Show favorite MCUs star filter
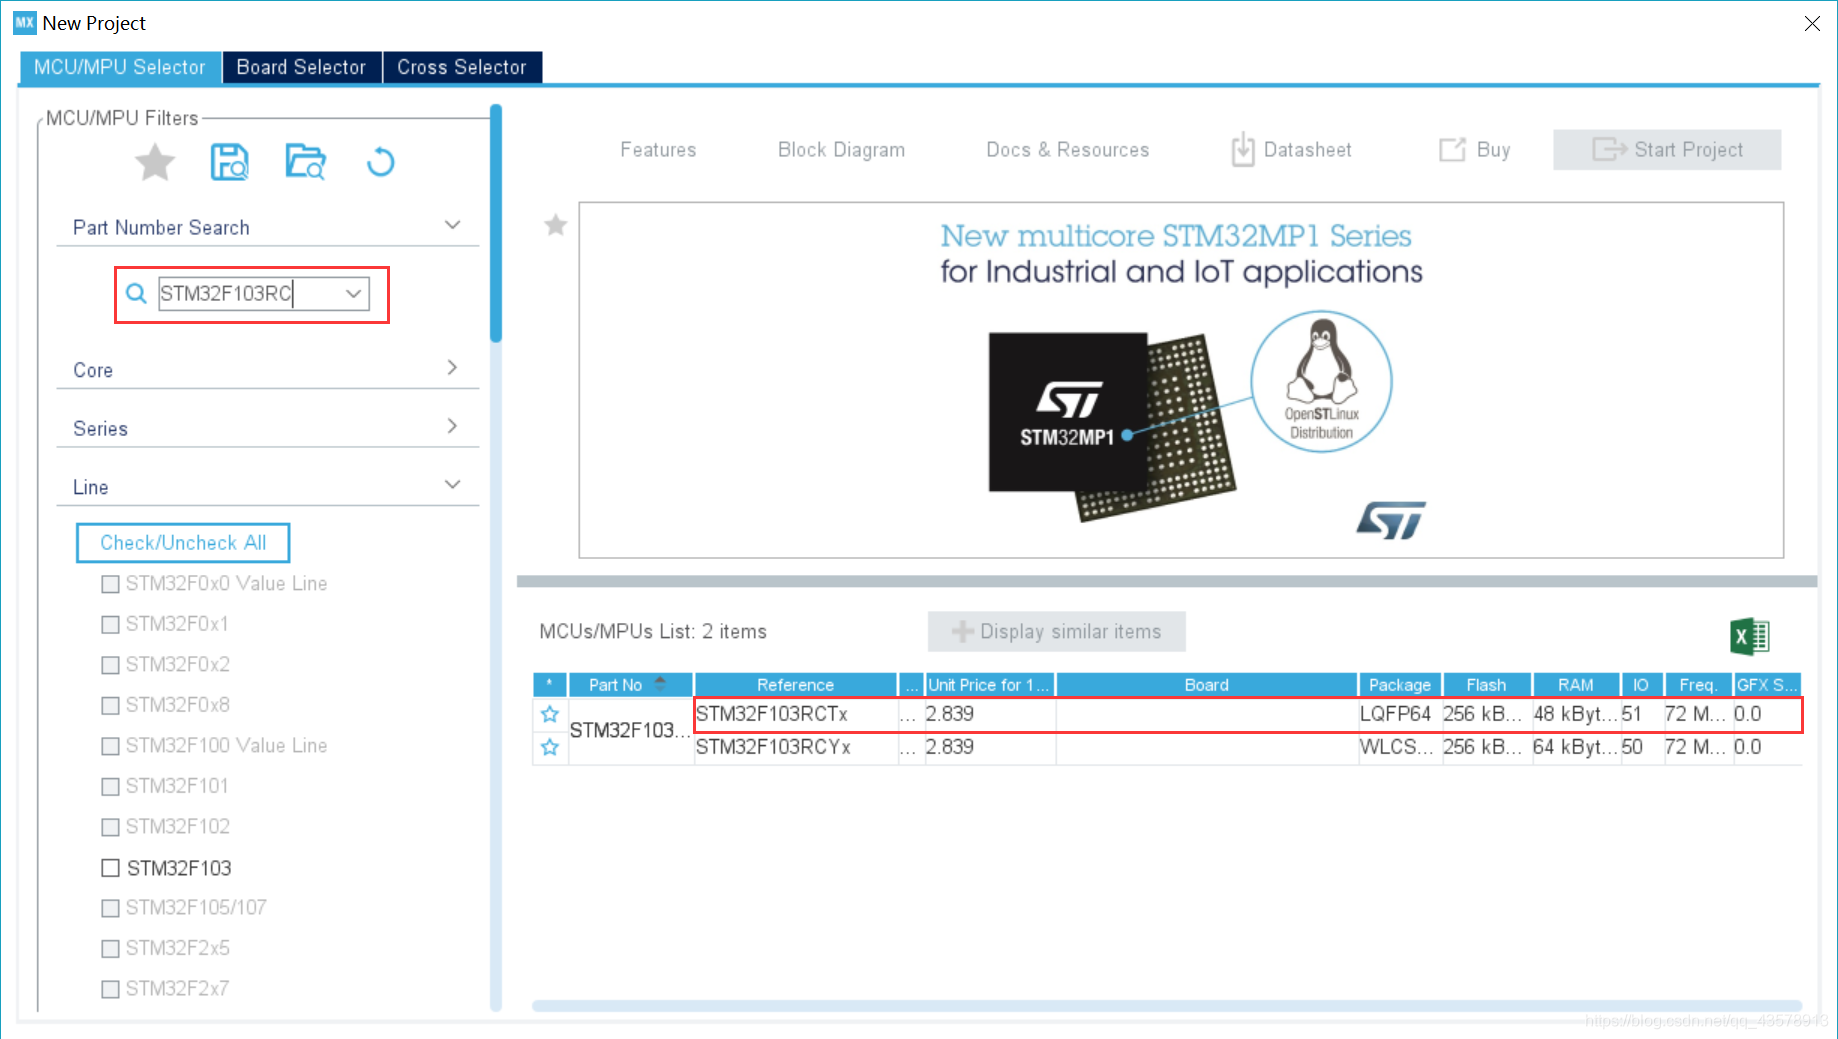 155,162
